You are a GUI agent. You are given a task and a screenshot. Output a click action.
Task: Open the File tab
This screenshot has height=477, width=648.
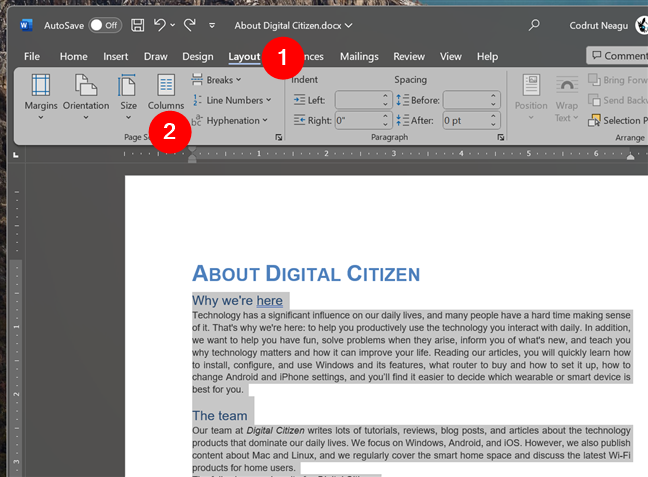coord(32,56)
